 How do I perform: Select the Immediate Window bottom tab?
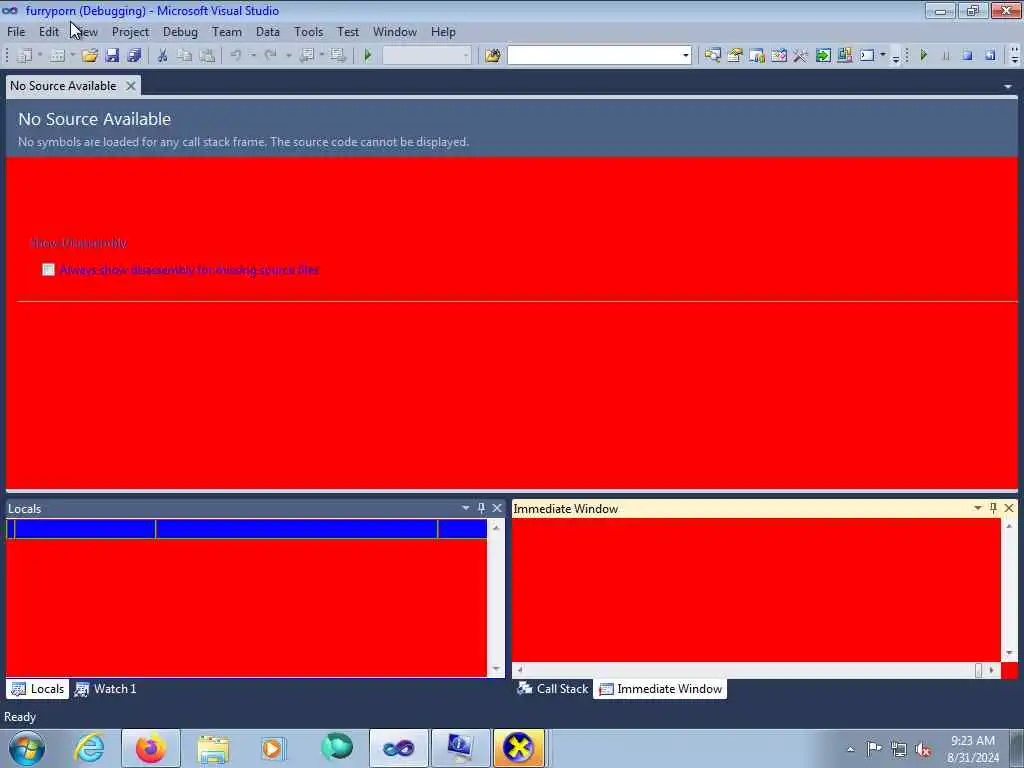(660, 688)
